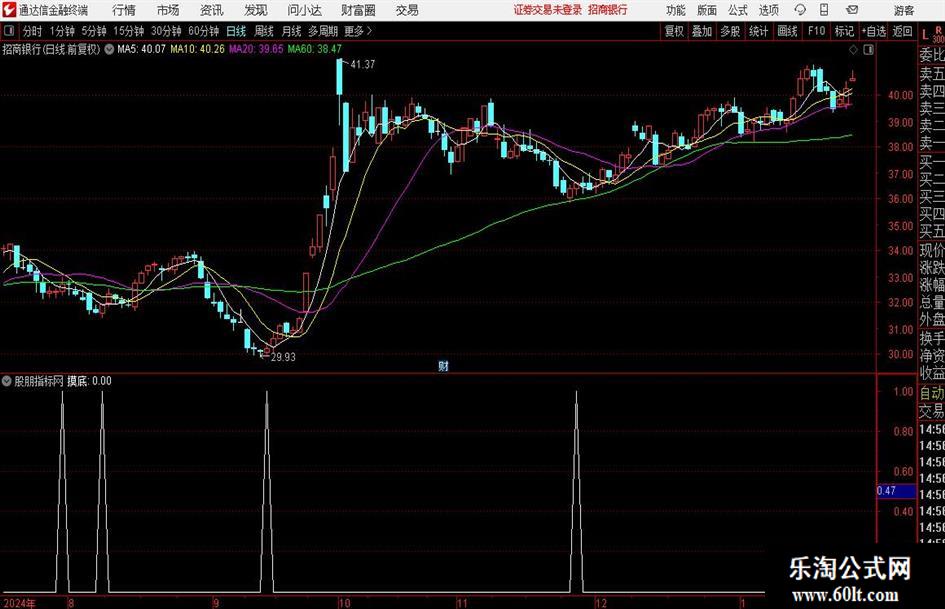Image resolution: width=945 pixels, height=609 pixels.
Task: Click the 游客 user label
Action: point(903,10)
